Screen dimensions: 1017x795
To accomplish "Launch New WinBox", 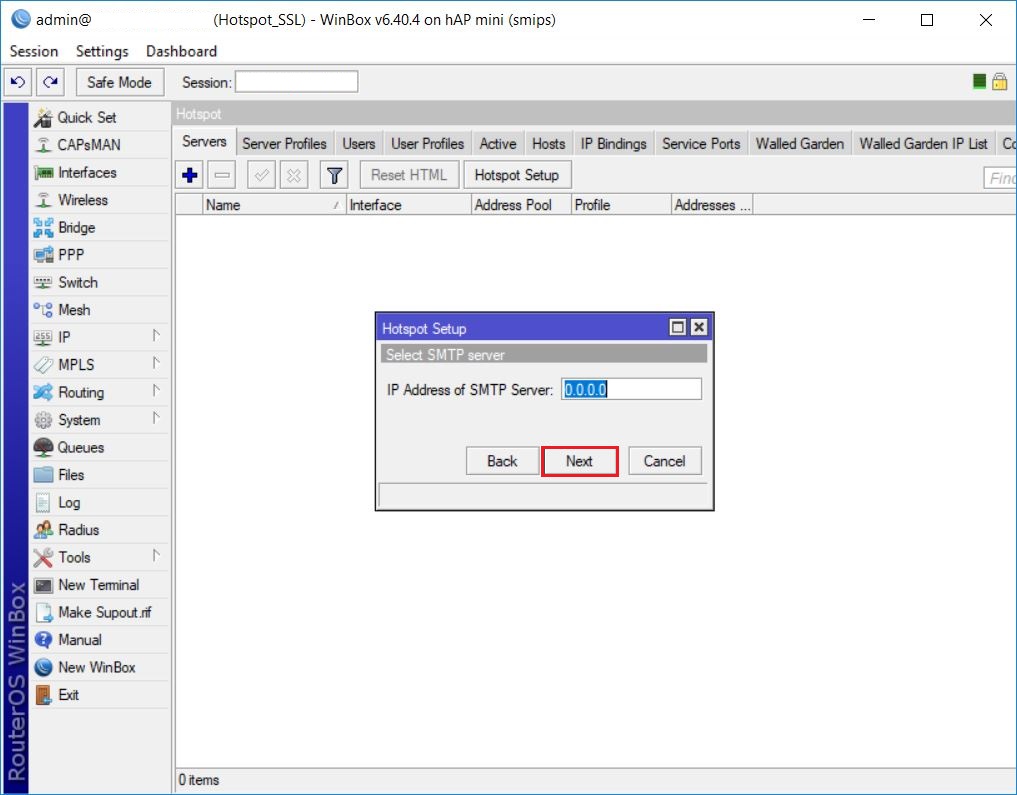I will coord(101,667).
